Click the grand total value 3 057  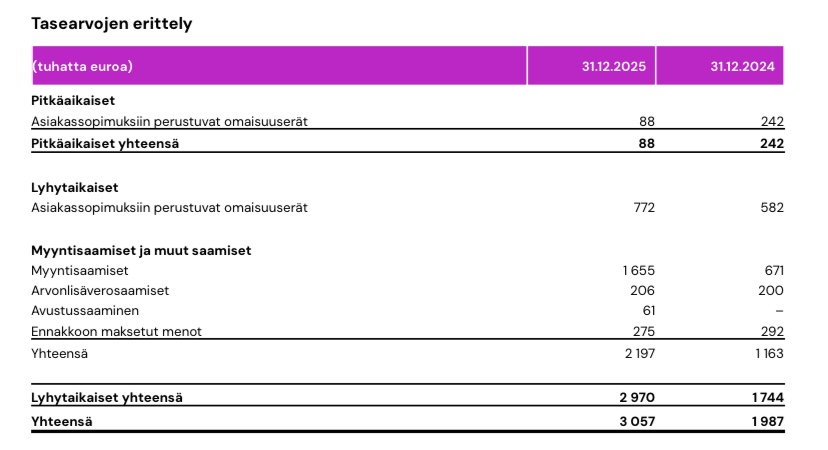coord(636,422)
